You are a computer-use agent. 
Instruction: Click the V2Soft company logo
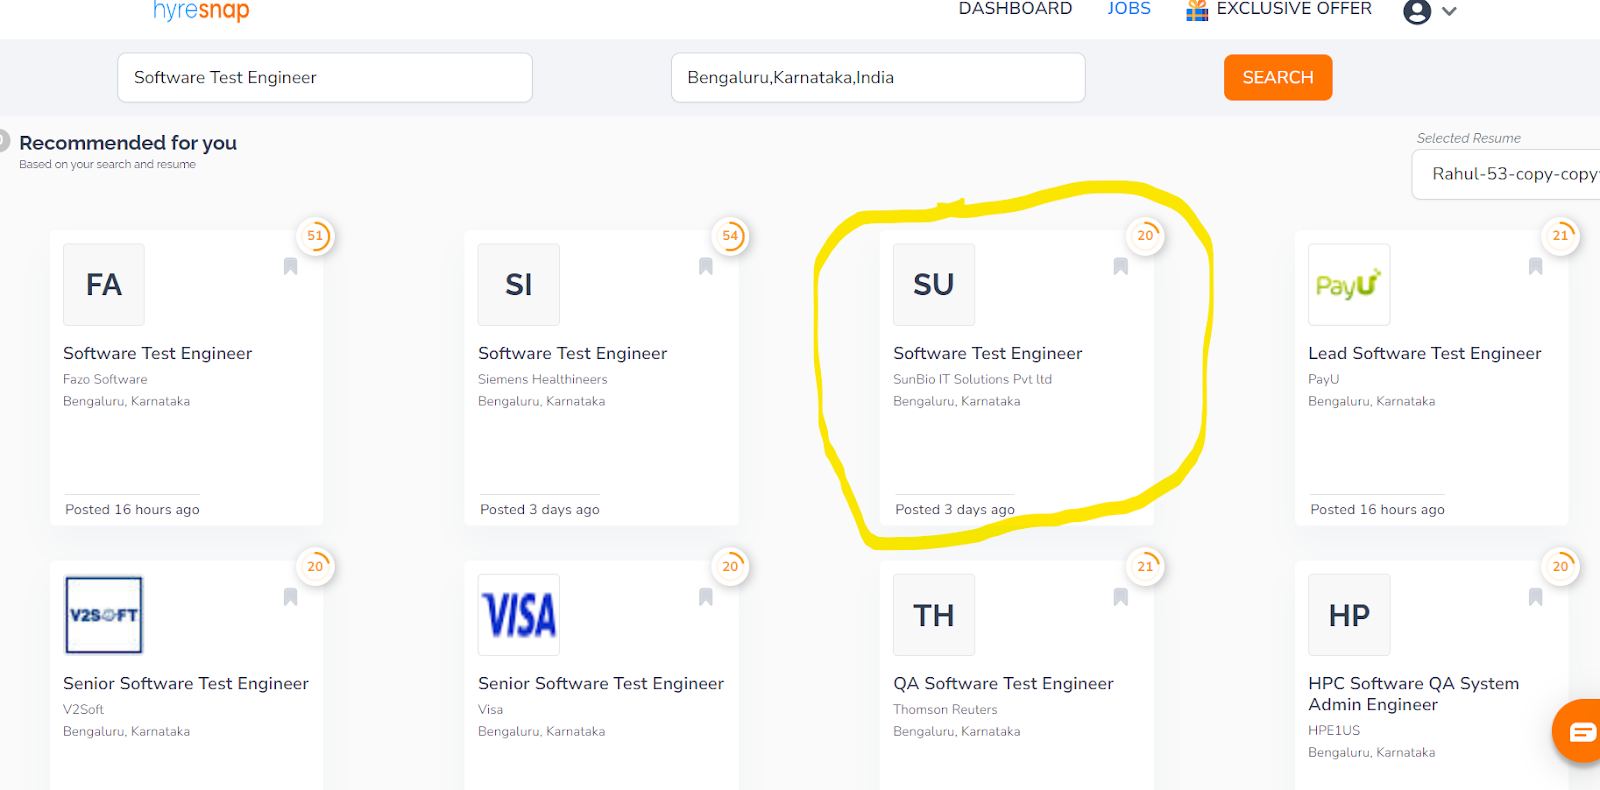pos(104,615)
